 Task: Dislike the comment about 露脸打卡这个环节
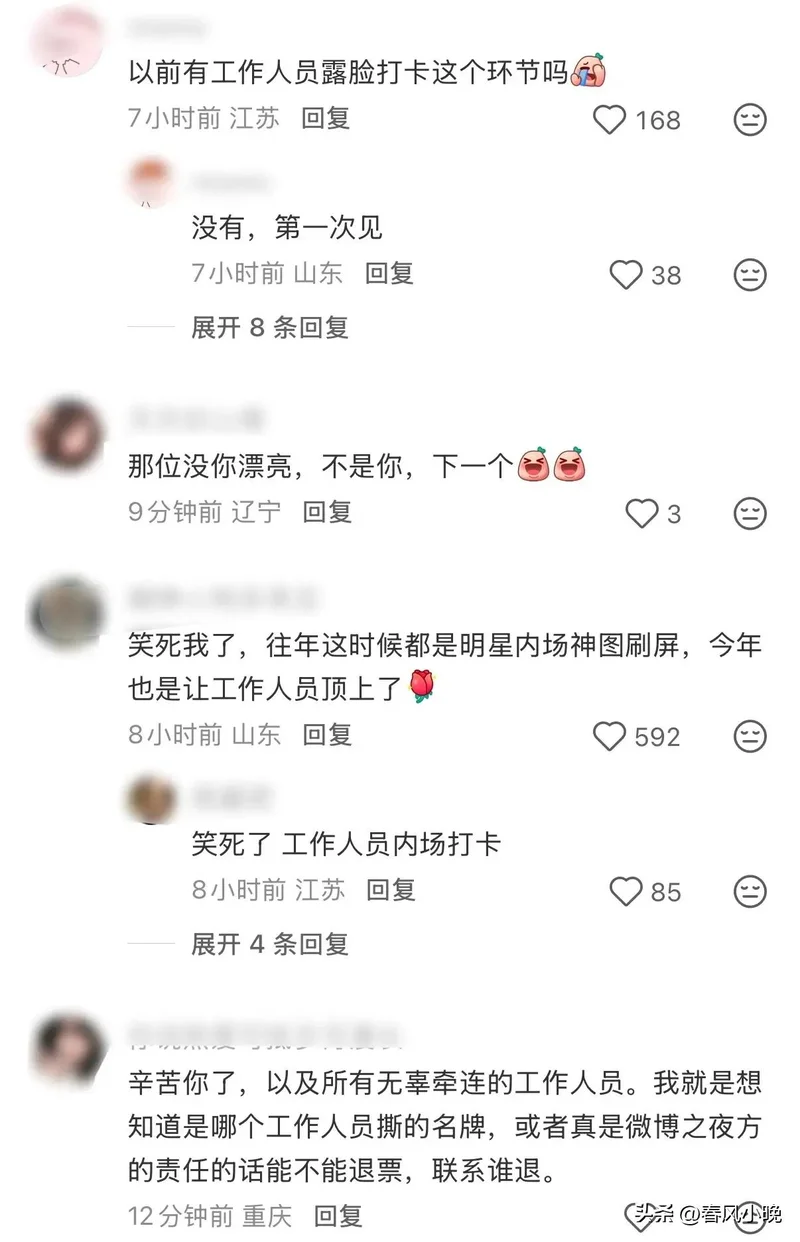pyautogui.click(x=750, y=120)
